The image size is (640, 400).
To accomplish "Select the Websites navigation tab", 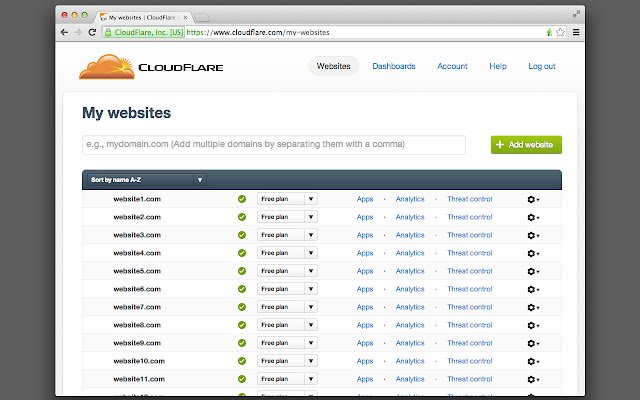I will 333,66.
